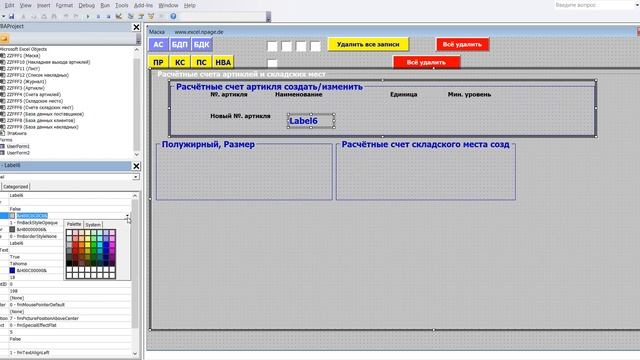This screenshot has height=360, width=640.
Task: Click the '1 - fmBackStyleOpaque' property value
Action: coord(33,223)
